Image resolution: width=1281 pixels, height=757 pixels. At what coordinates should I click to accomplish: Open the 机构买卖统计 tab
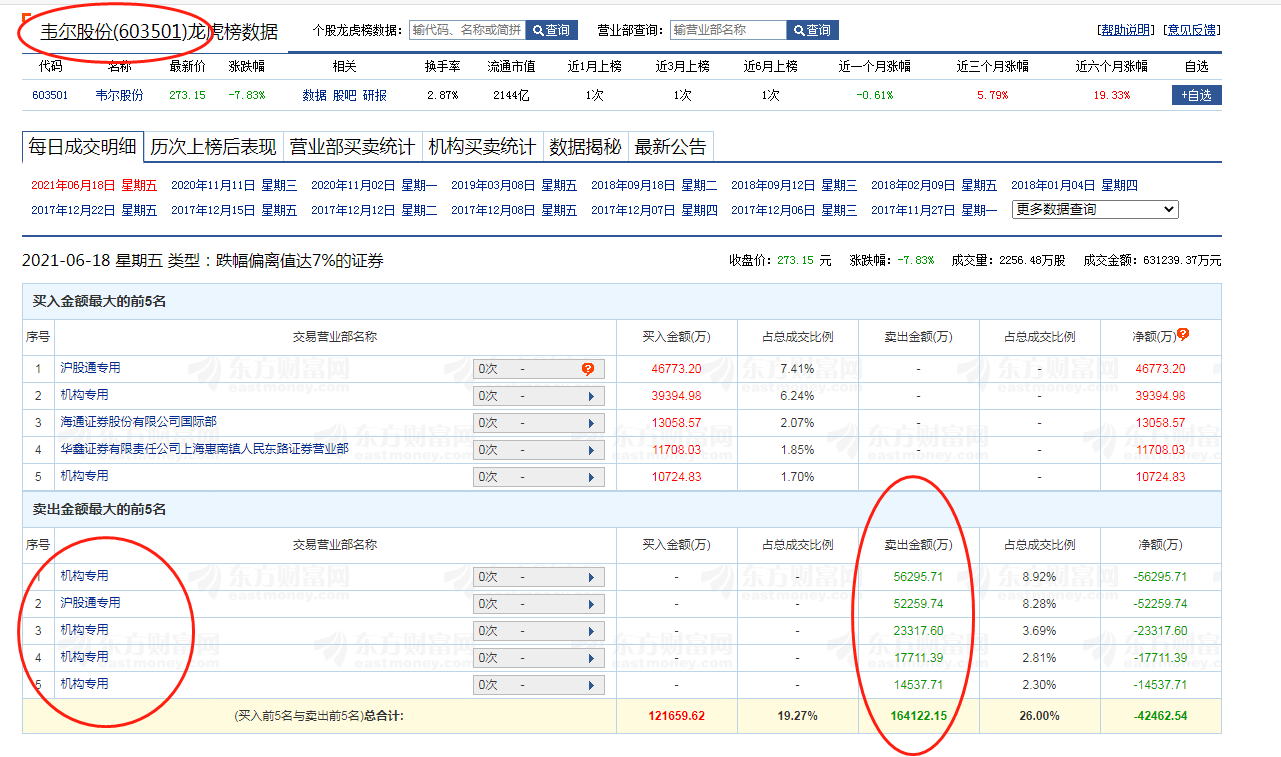[x=482, y=147]
